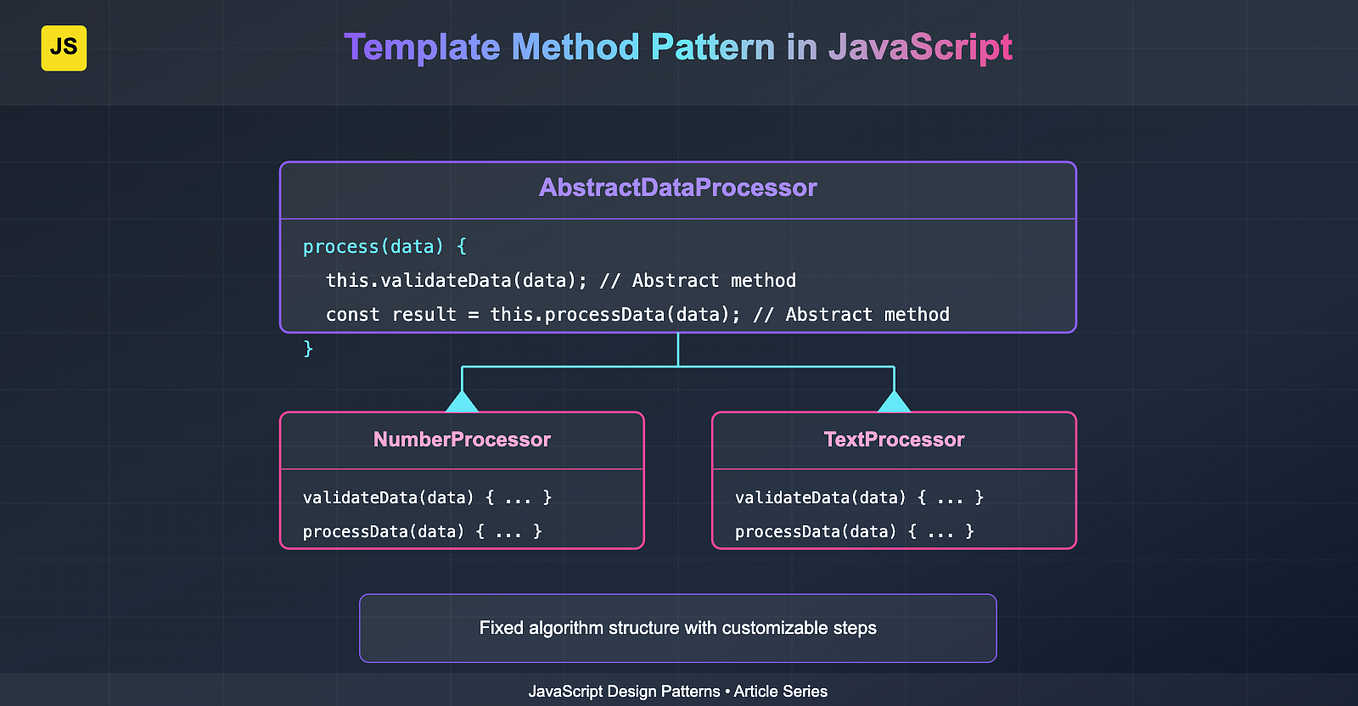
Task: Collapse the TextProcessor class box
Action: [893, 480]
